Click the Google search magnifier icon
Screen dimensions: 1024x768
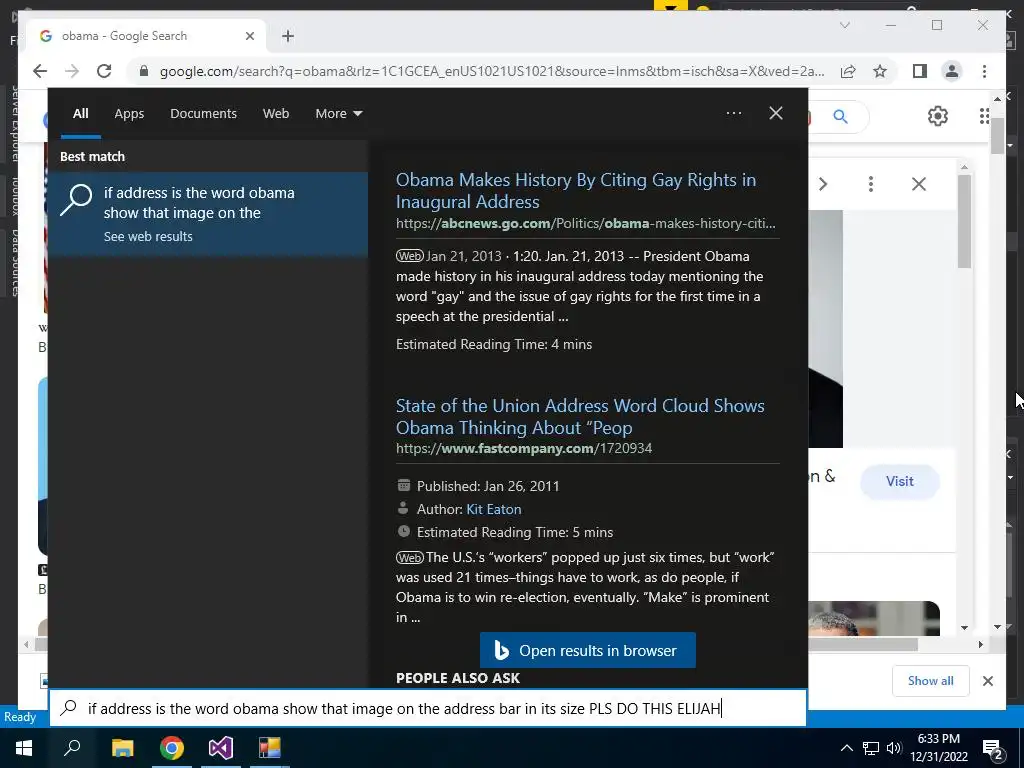coord(840,117)
